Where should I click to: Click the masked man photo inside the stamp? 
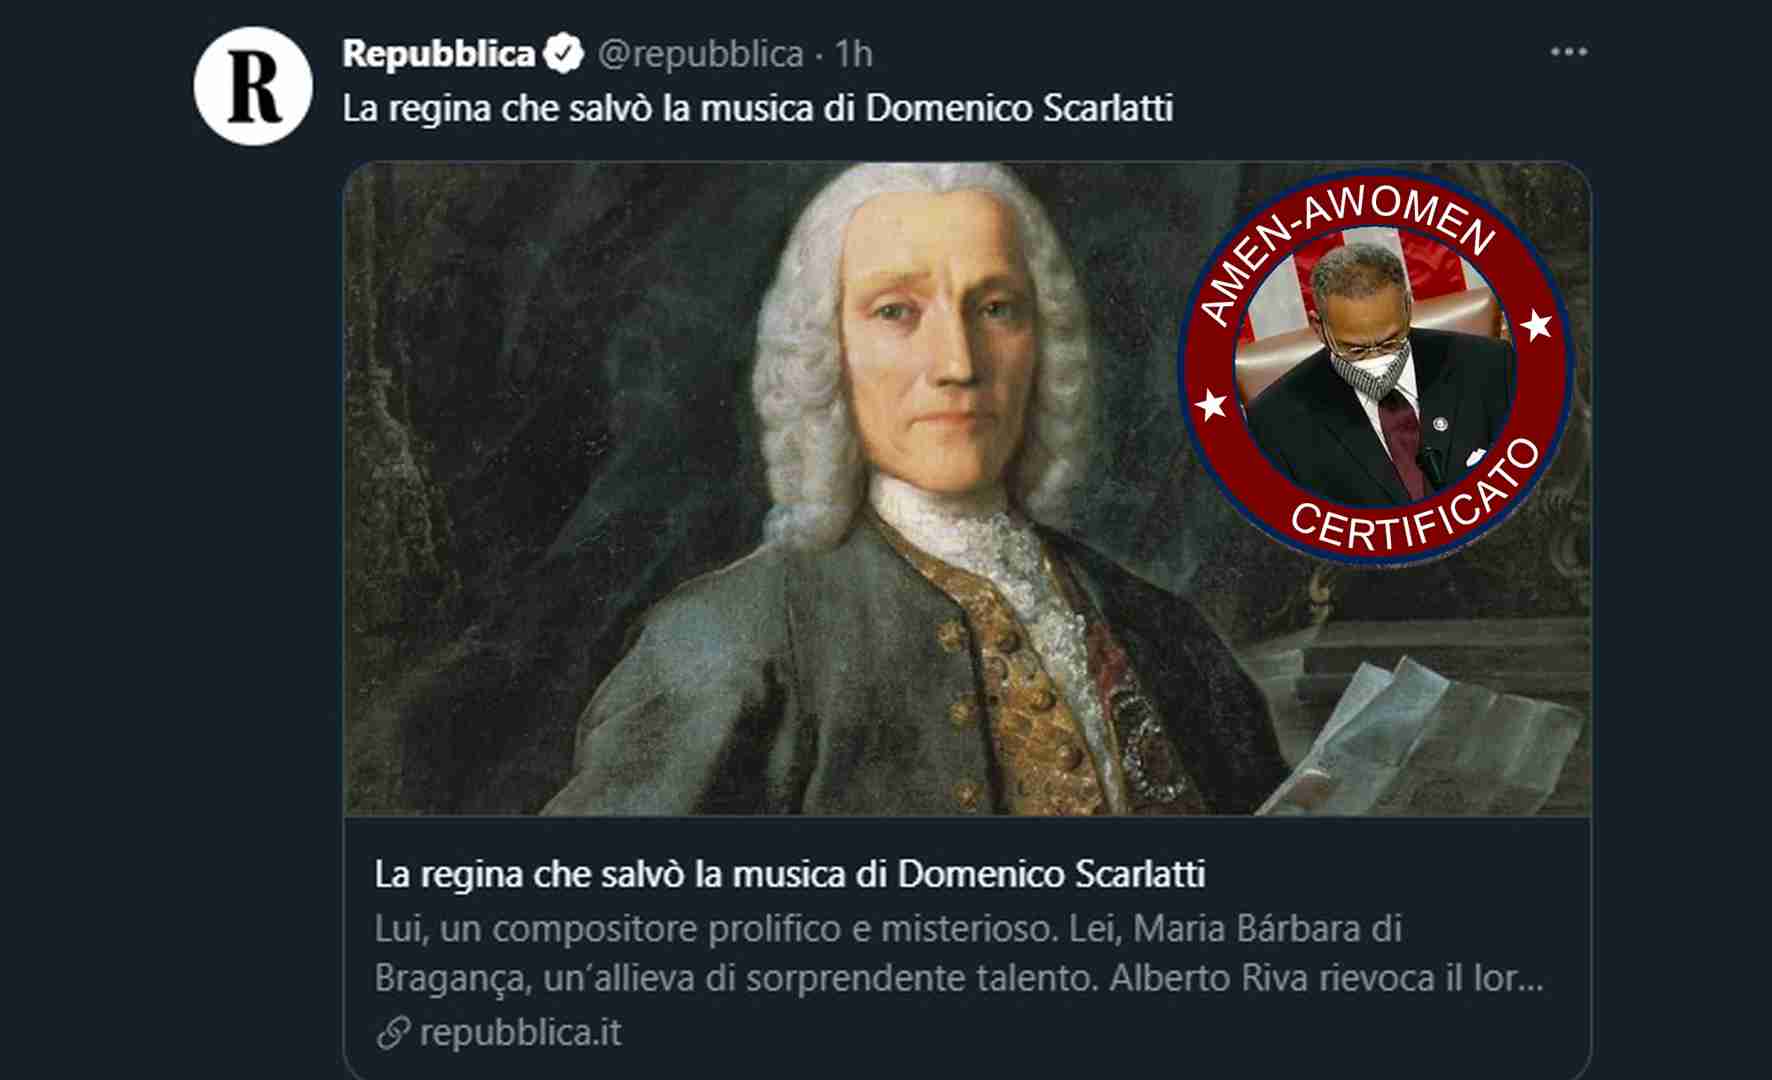1376,372
